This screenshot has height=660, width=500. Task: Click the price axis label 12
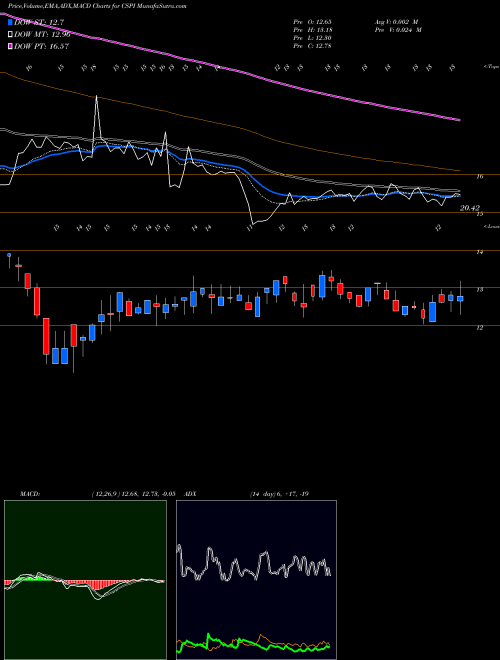point(479,327)
